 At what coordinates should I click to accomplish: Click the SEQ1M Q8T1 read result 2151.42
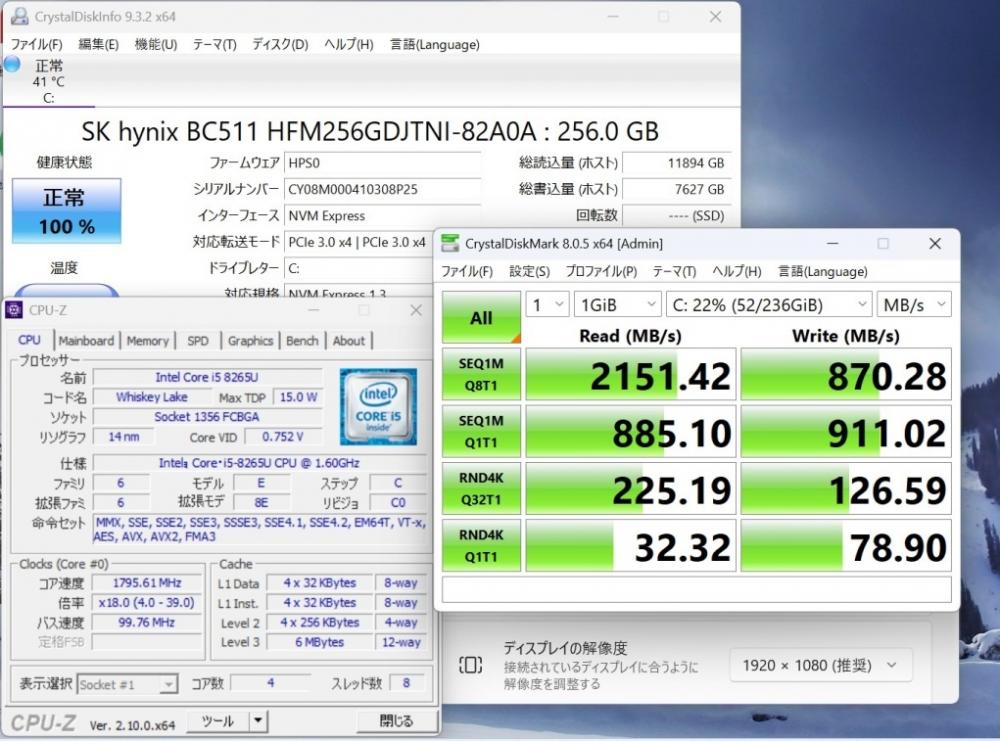[x=631, y=375]
